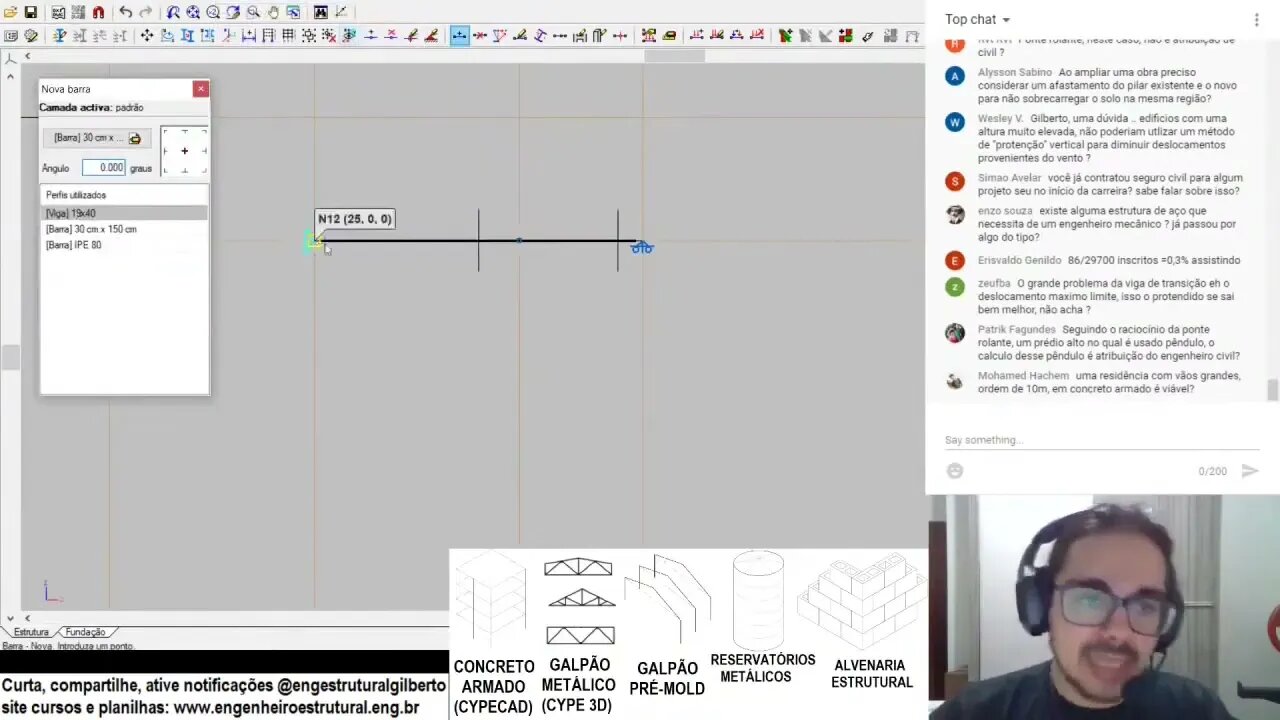Select the bottom-center anchor point

[184, 171]
